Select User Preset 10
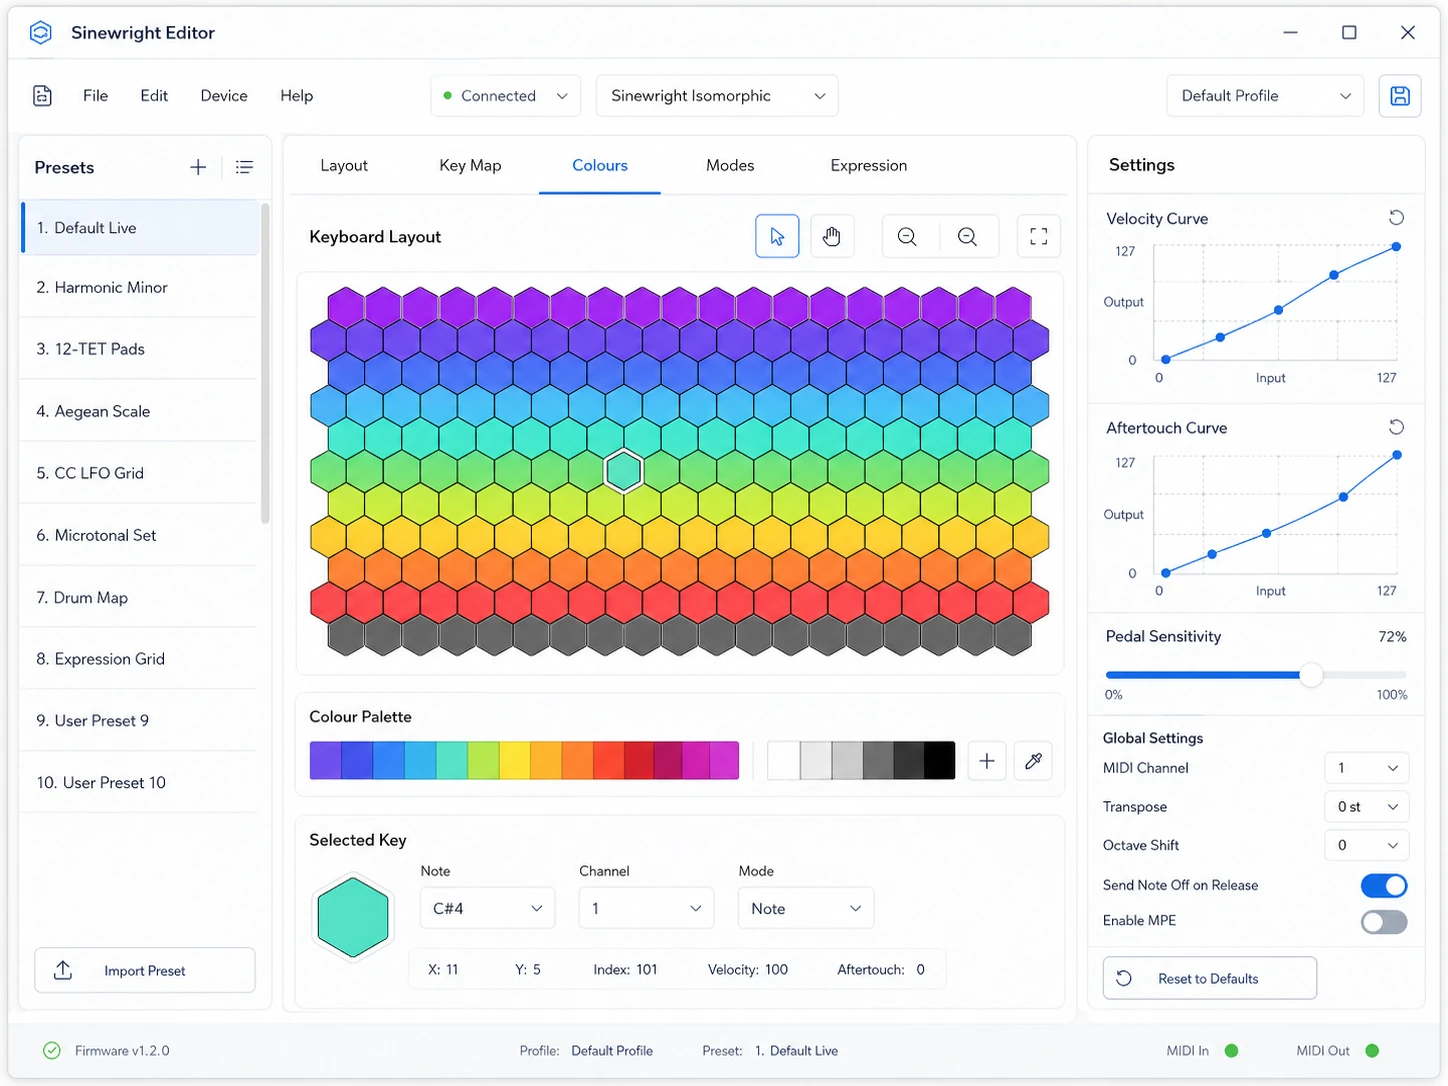1448x1086 pixels. [x=139, y=783]
